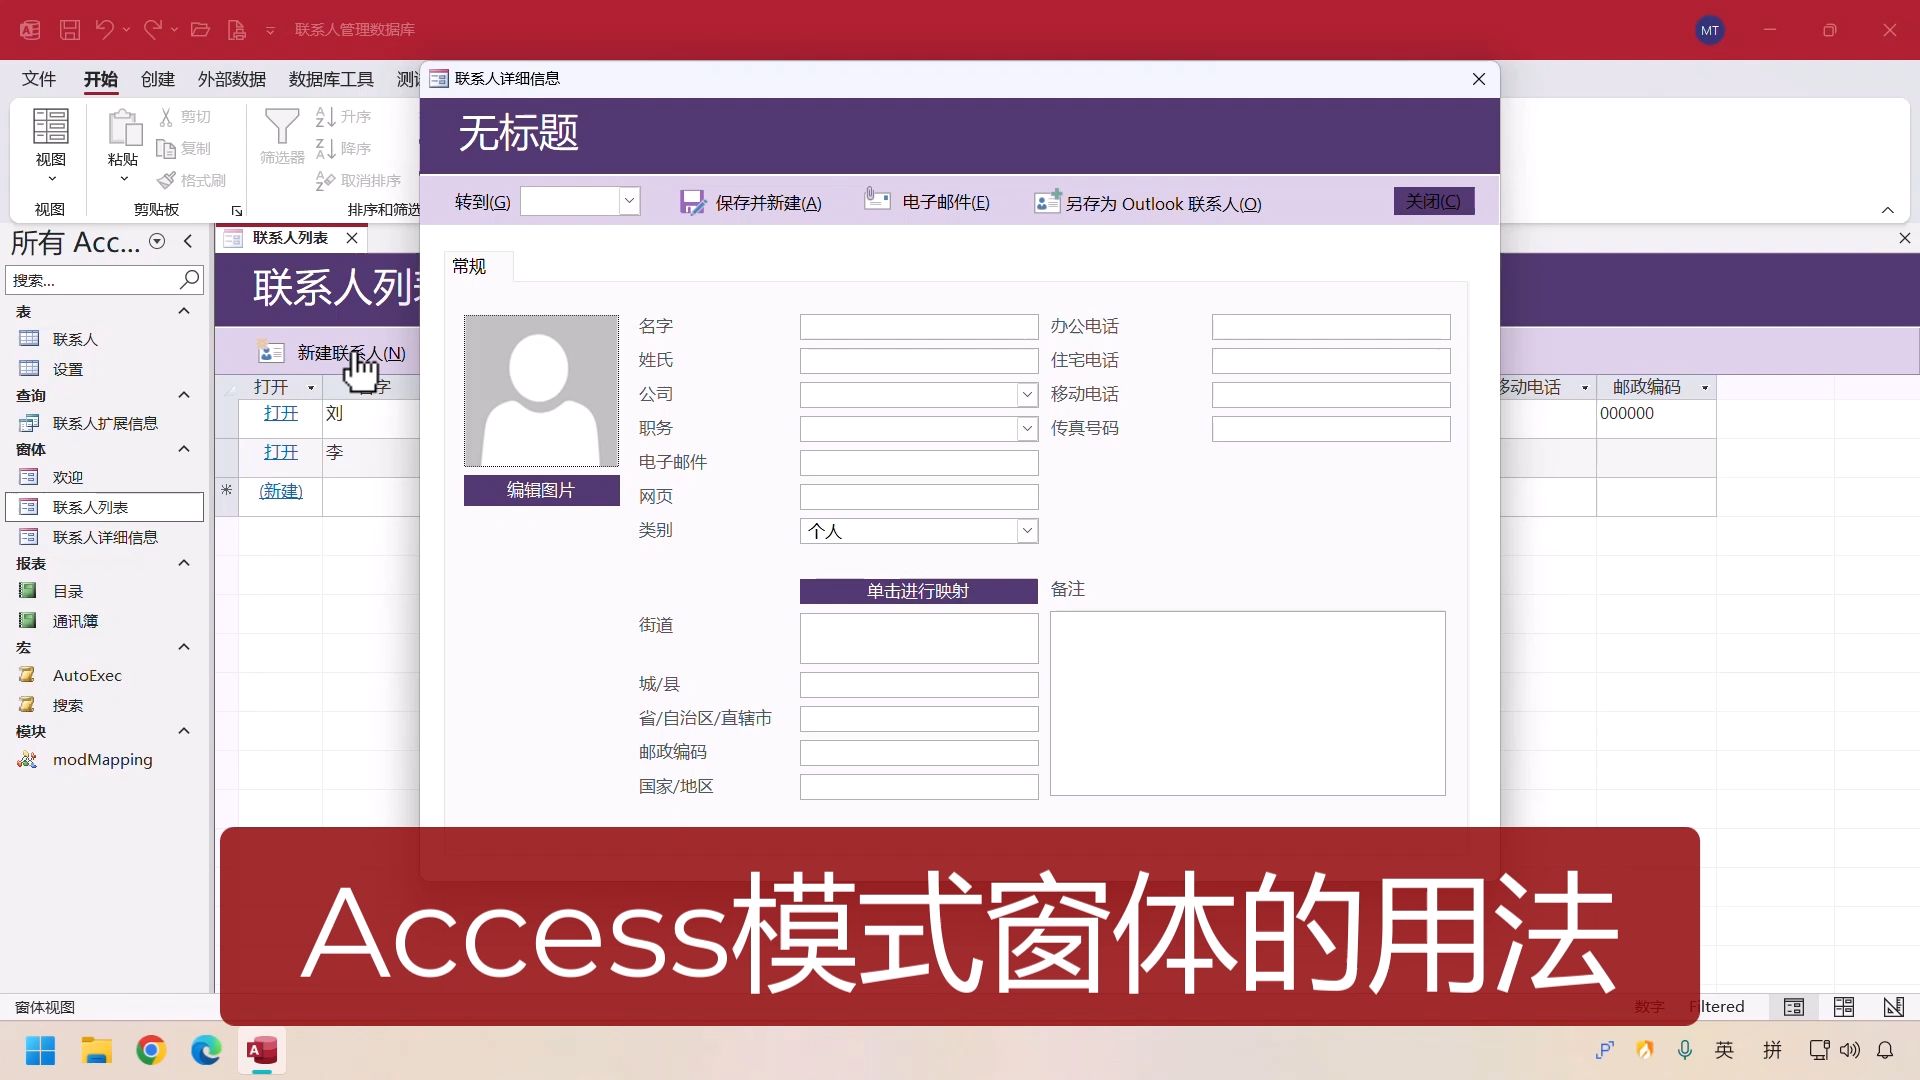Expand the 公司 dropdown arrow
The image size is (1920, 1080).
tap(1027, 395)
